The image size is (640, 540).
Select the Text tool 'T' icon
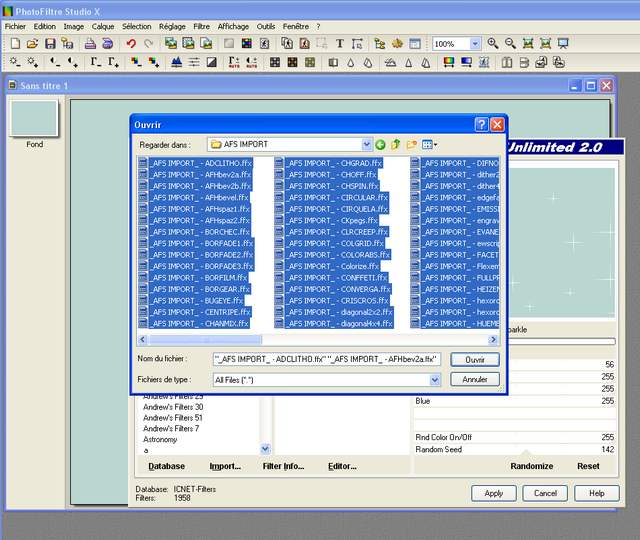[x=340, y=43]
